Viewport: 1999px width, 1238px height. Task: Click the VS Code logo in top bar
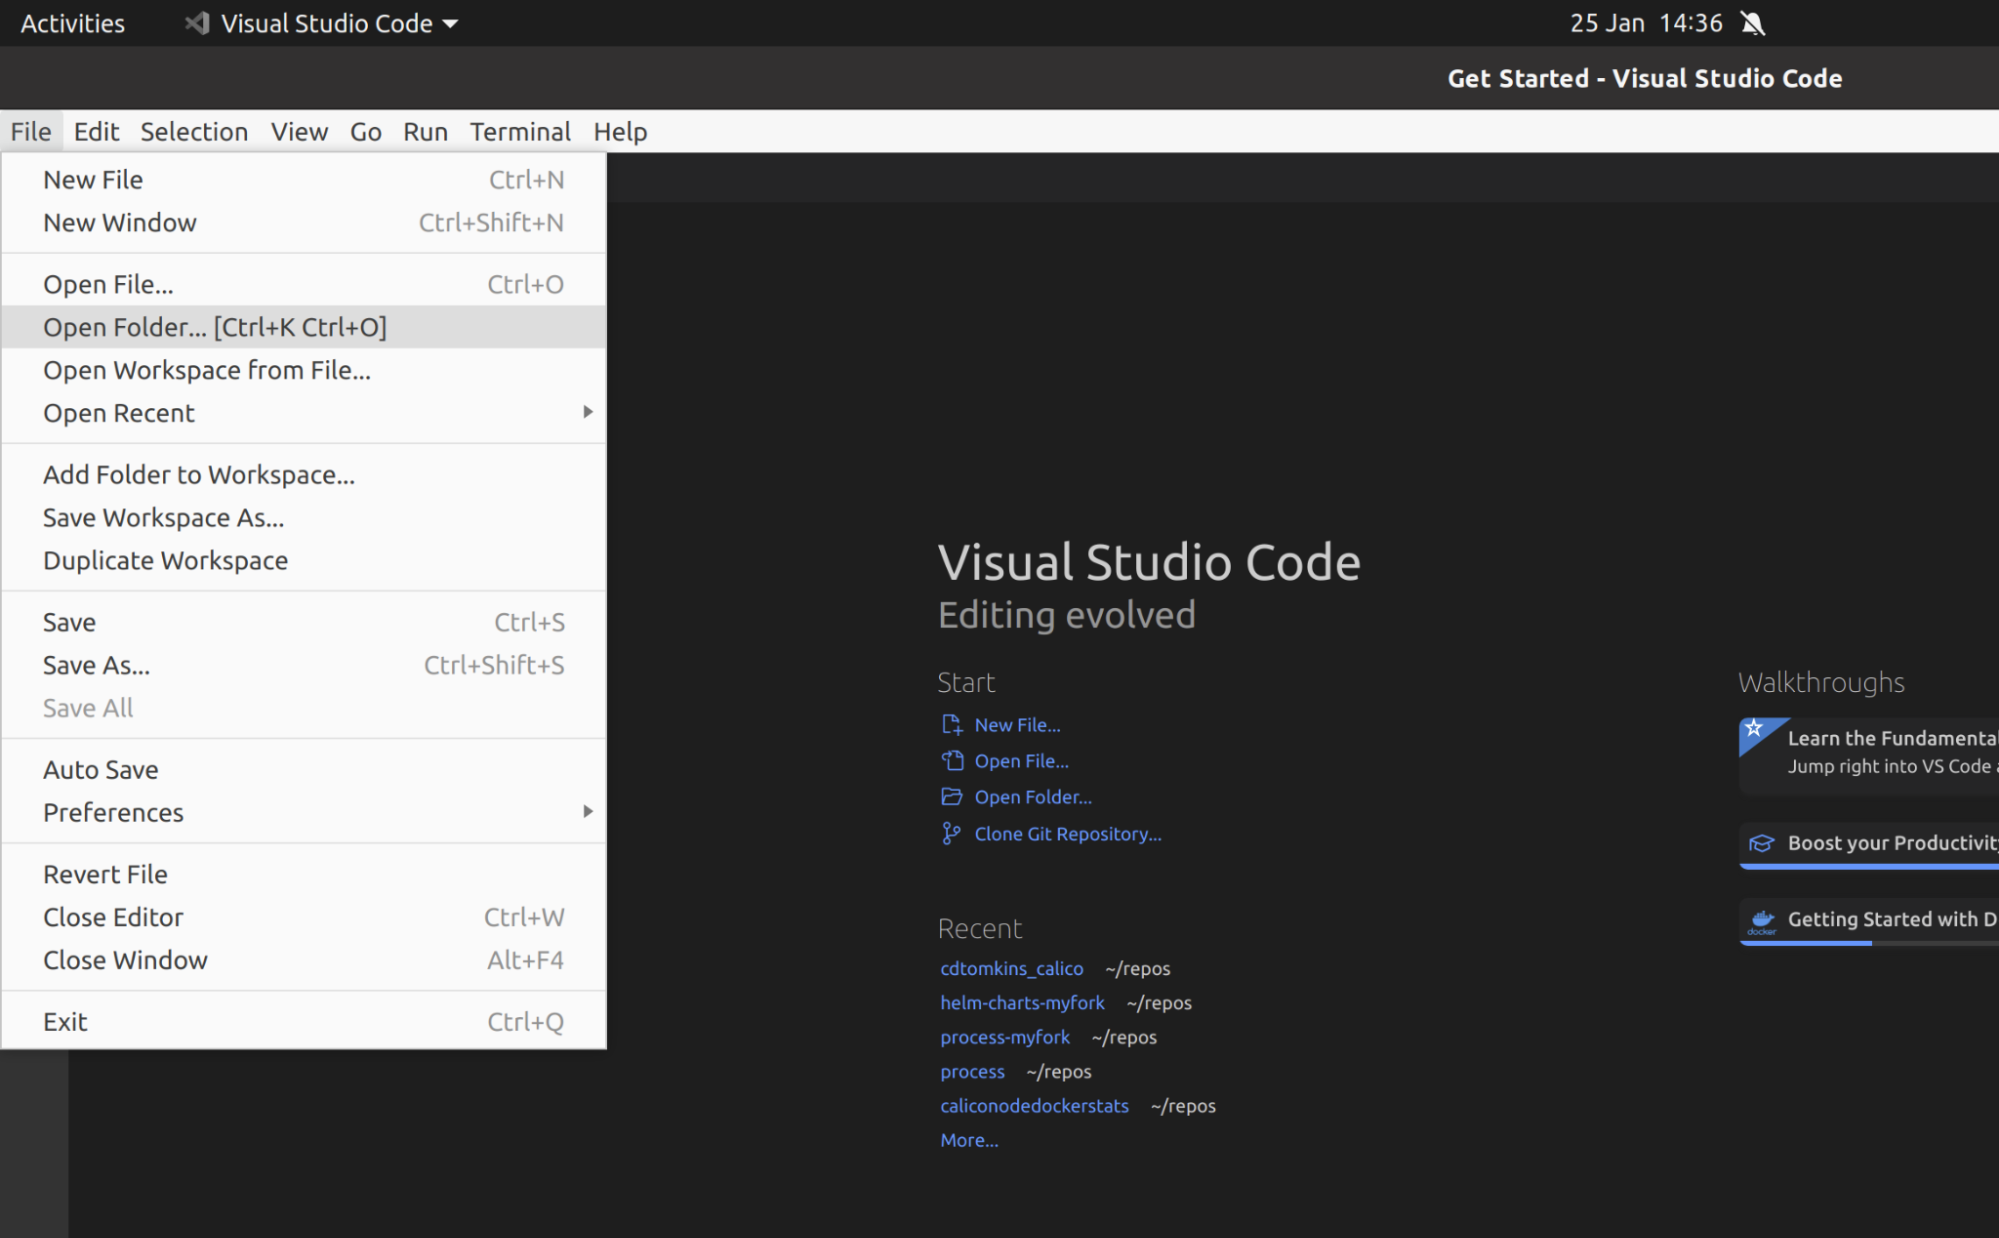coord(197,23)
